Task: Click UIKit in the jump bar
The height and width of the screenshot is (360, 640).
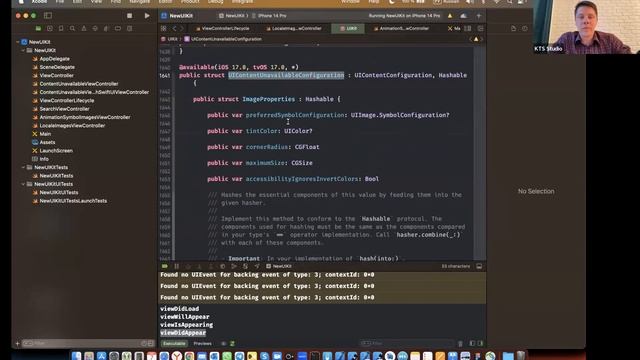Action: [x=169, y=39]
